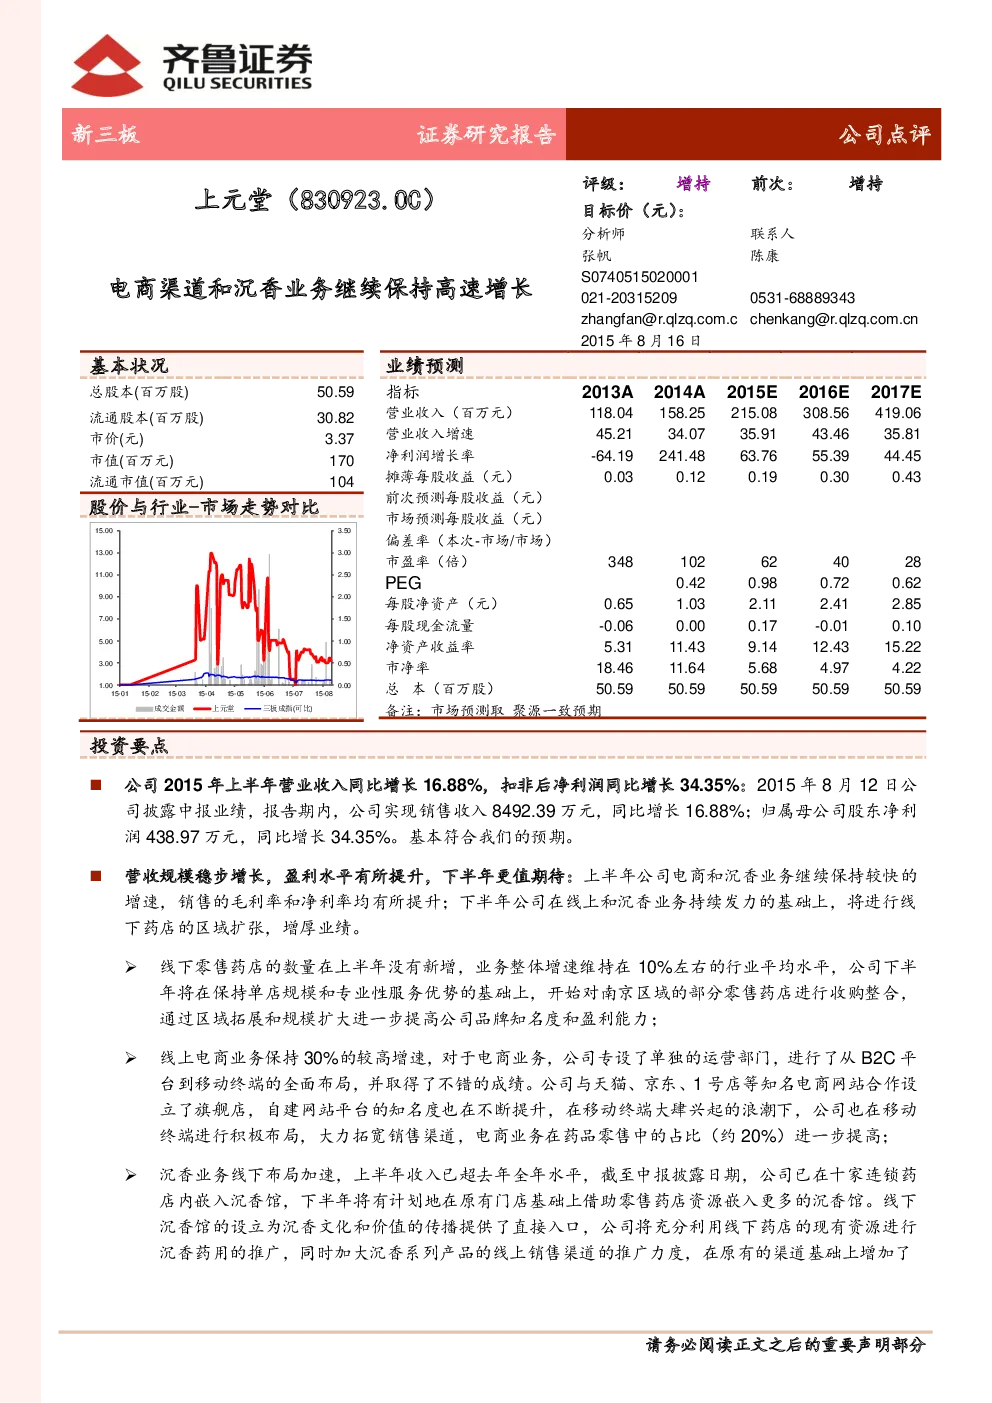Open the chenkang@r.qlzq.com.cn email address
Screen dimensions: 992x1403
[x=834, y=319]
